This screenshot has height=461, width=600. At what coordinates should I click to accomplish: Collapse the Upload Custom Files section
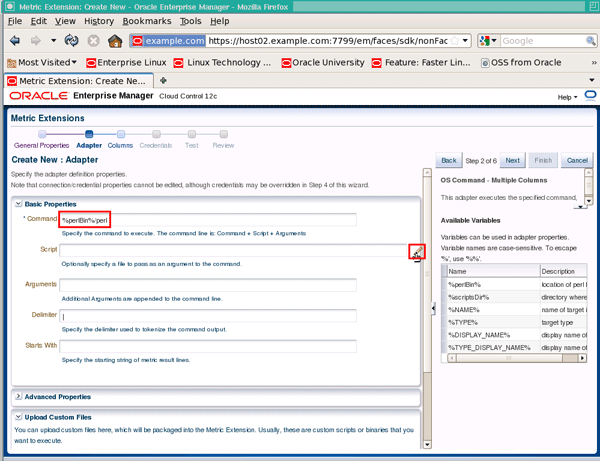[x=18, y=416]
